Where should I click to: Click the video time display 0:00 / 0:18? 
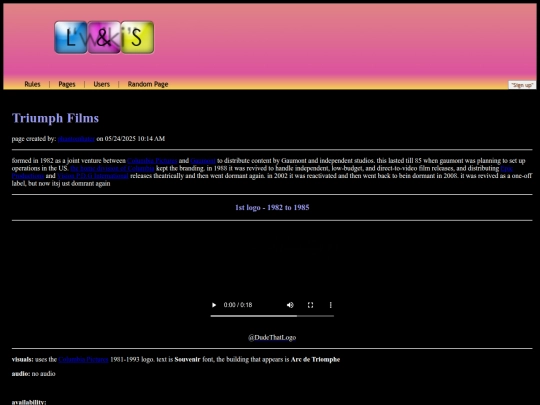click(x=238, y=305)
